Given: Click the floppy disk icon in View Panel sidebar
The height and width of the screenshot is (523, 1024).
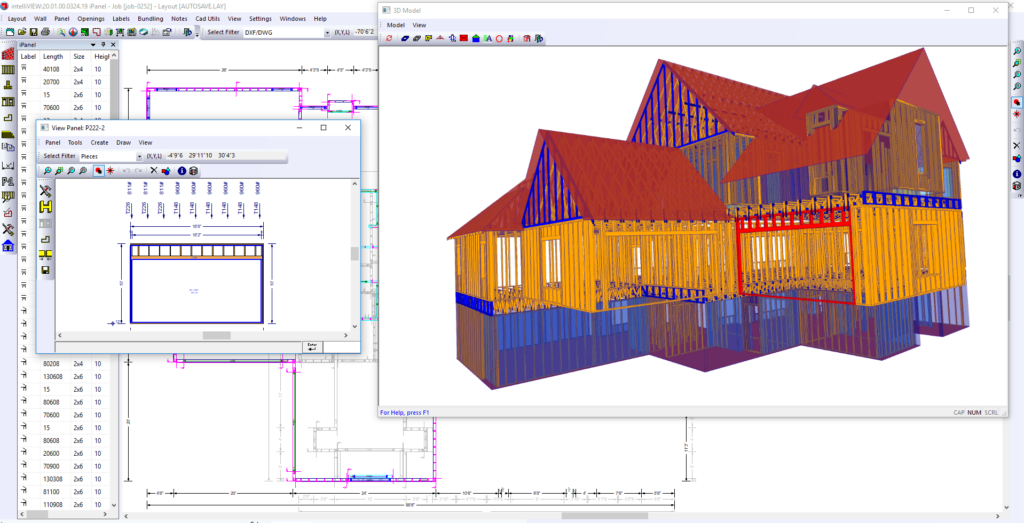Looking at the screenshot, I should coord(45,269).
